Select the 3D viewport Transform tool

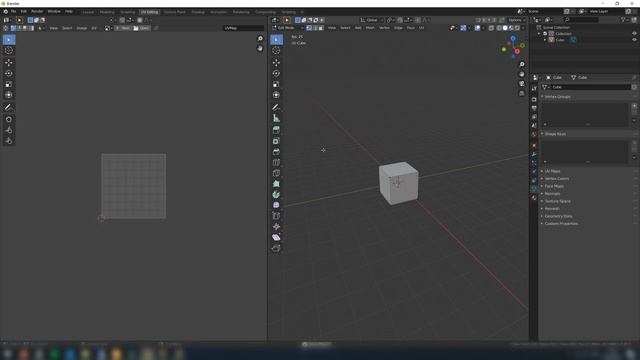pyautogui.click(x=276, y=95)
